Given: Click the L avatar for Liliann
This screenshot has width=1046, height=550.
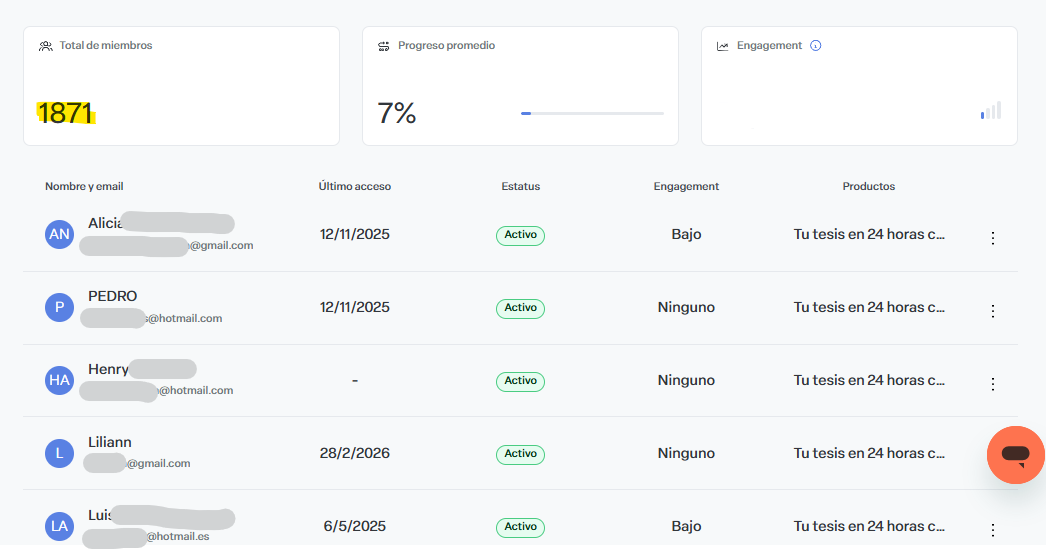Looking at the screenshot, I should click(59, 453).
